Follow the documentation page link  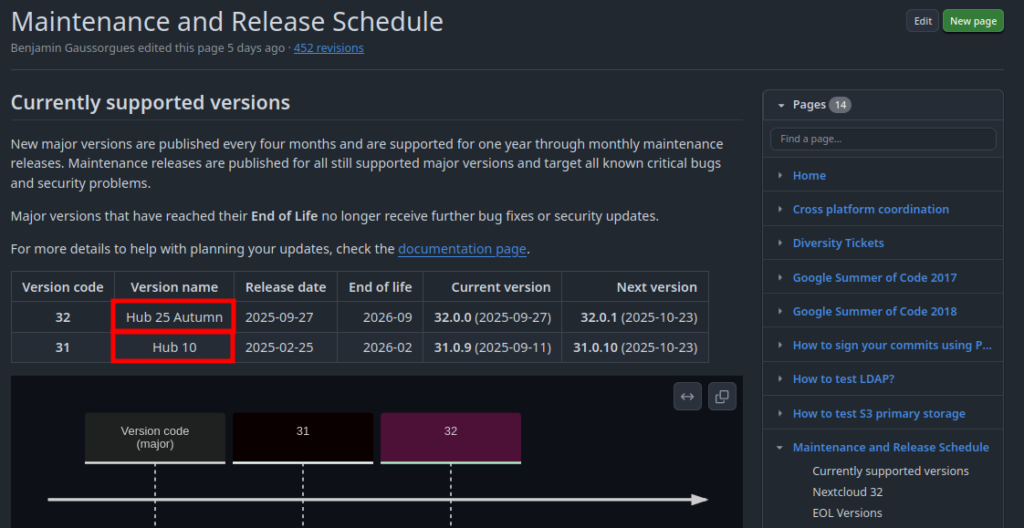tap(461, 249)
